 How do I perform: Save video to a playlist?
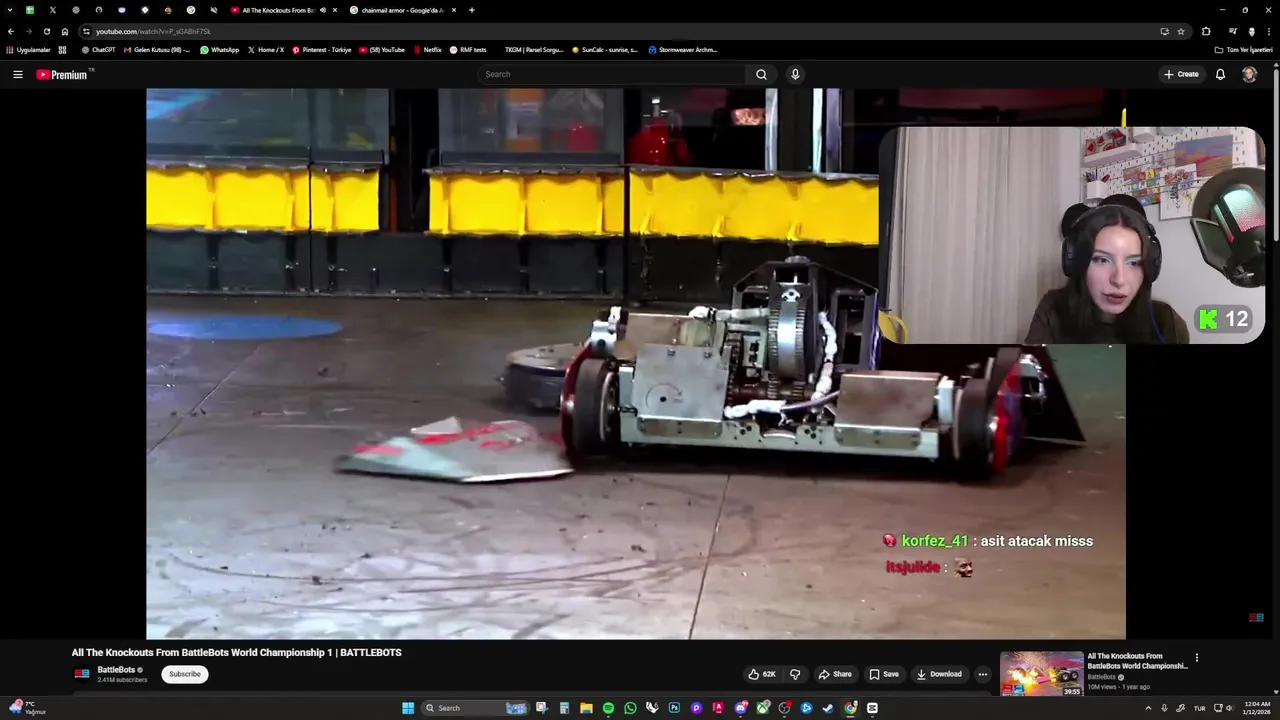click(884, 674)
